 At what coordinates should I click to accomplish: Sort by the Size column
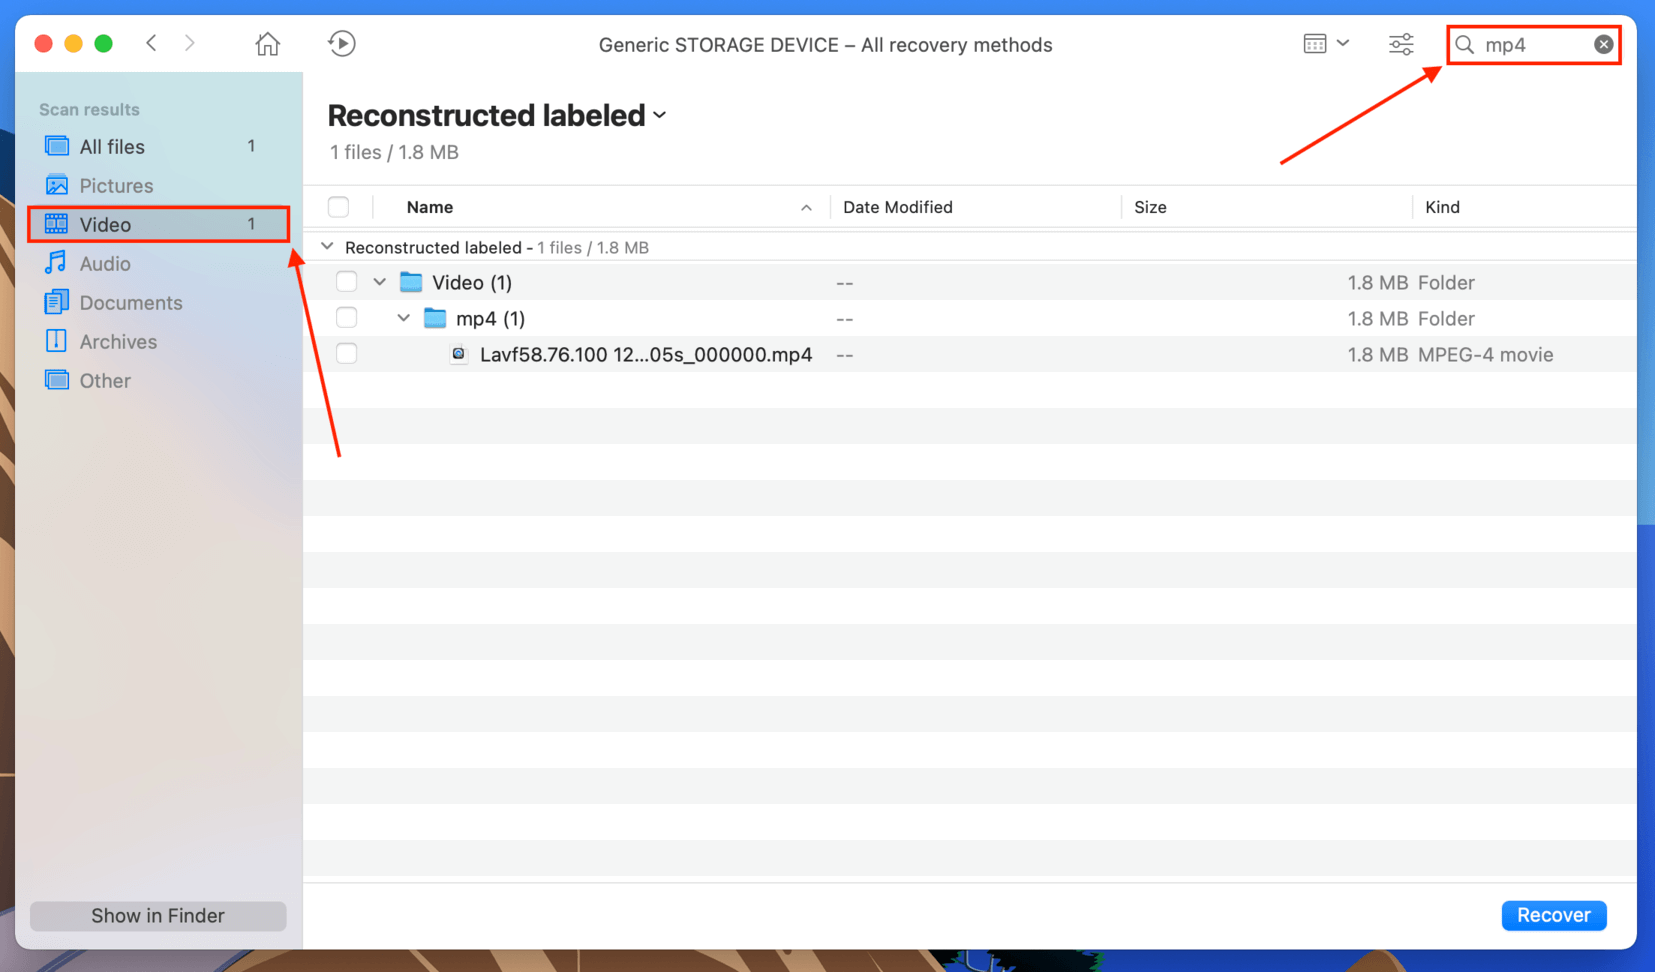(1150, 207)
